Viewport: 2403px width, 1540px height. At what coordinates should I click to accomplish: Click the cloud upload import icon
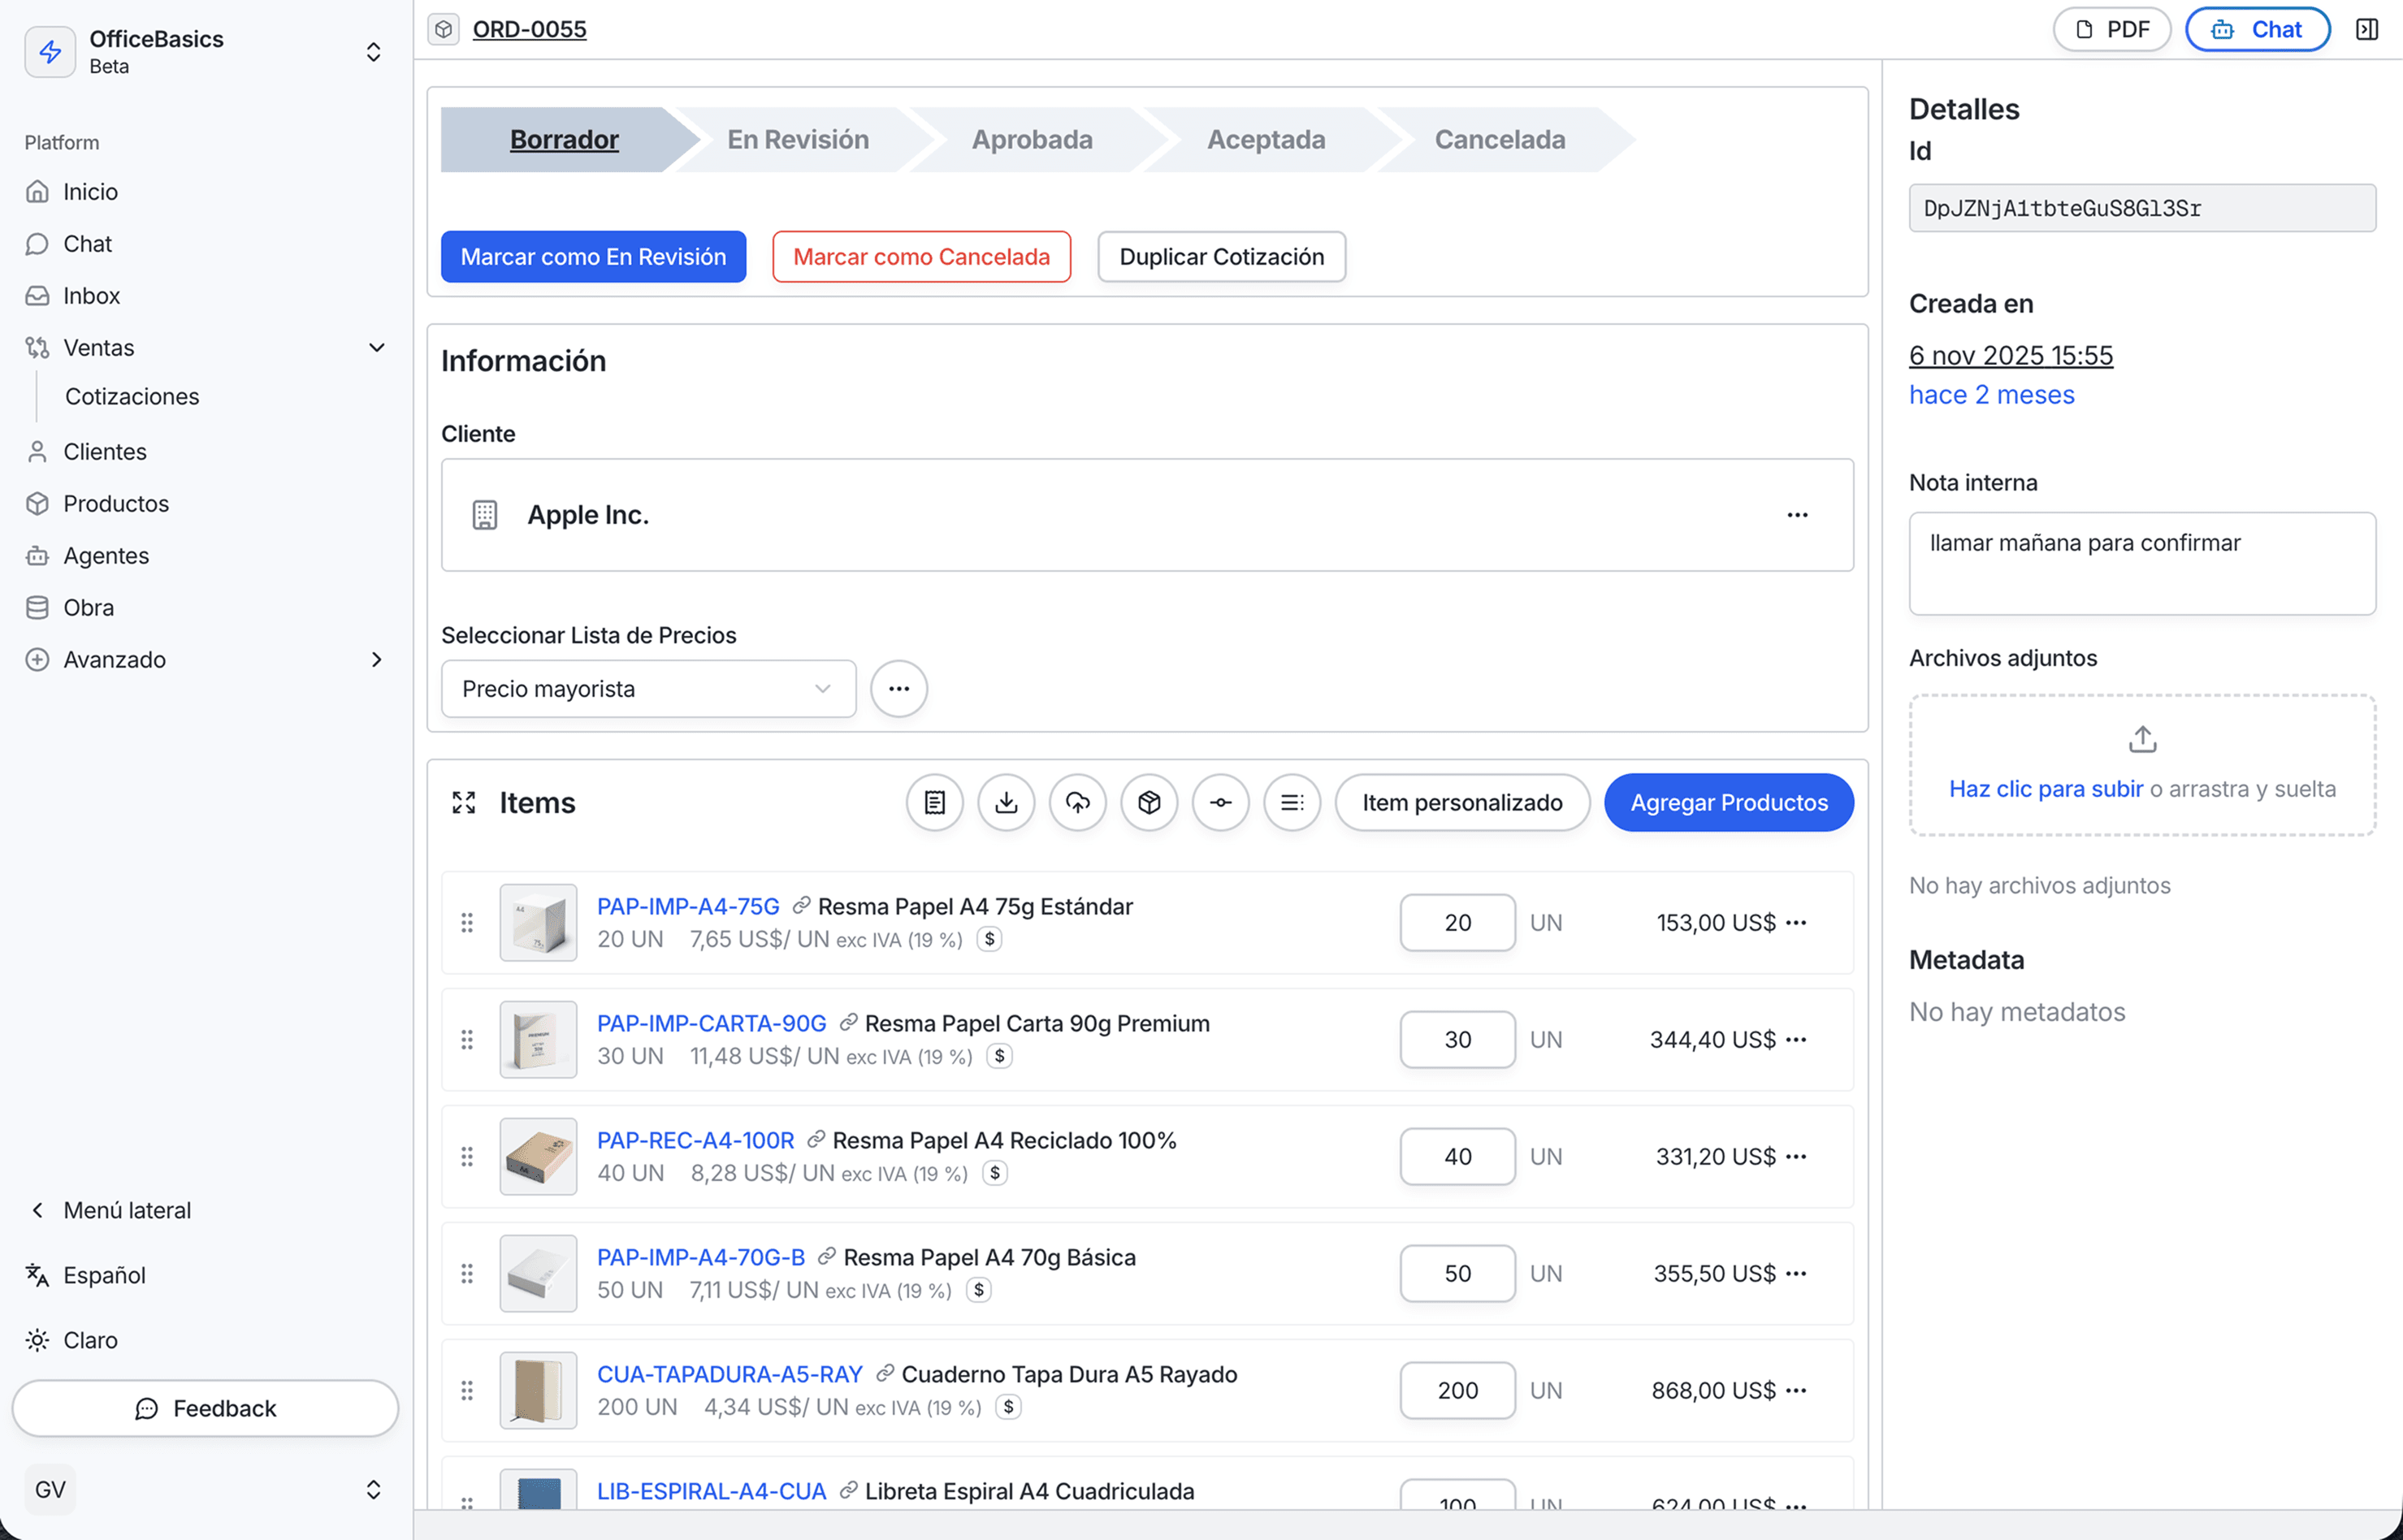[x=1078, y=802]
